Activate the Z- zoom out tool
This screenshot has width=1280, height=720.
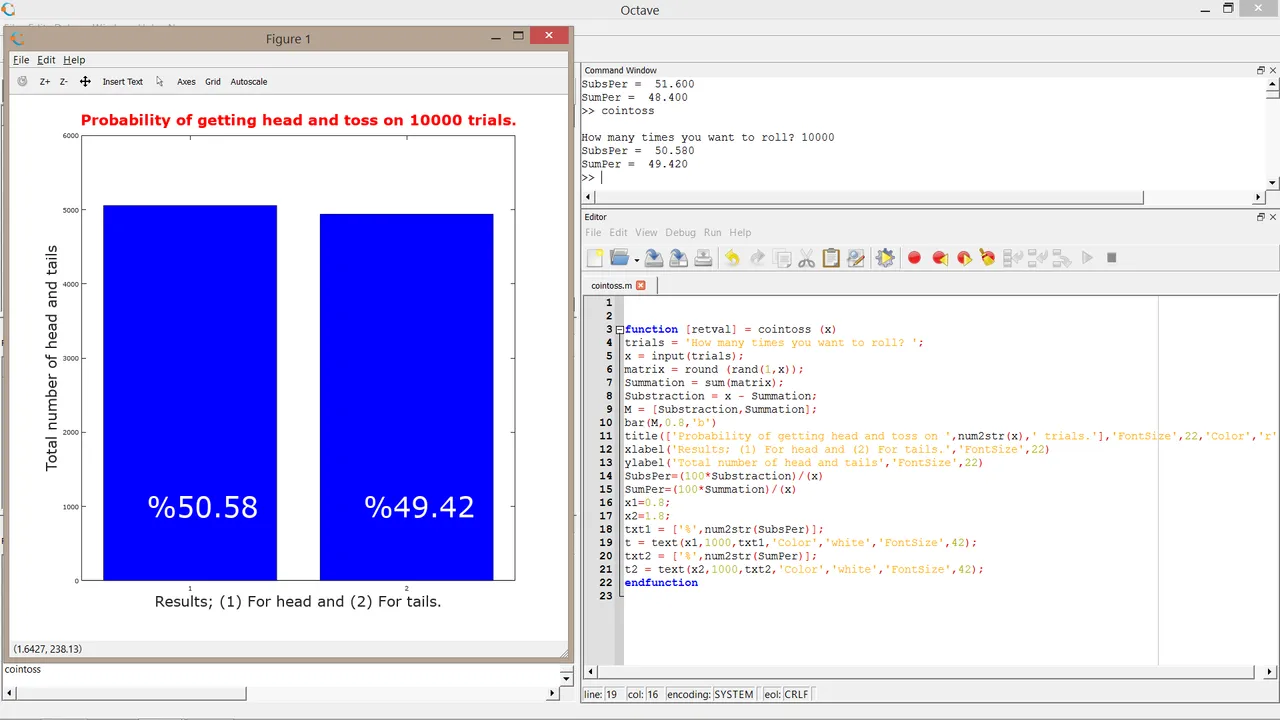pos(64,82)
